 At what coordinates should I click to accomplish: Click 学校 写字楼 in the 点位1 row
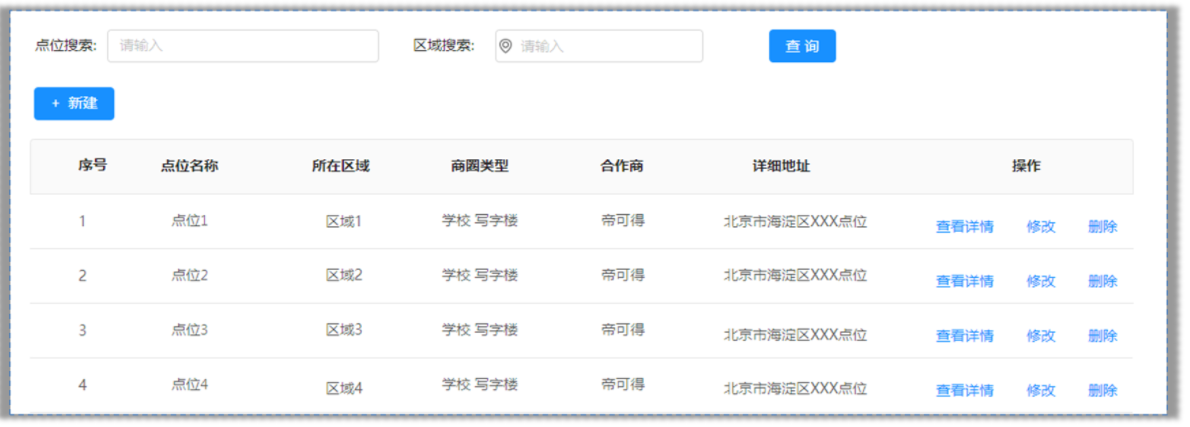click(x=480, y=221)
